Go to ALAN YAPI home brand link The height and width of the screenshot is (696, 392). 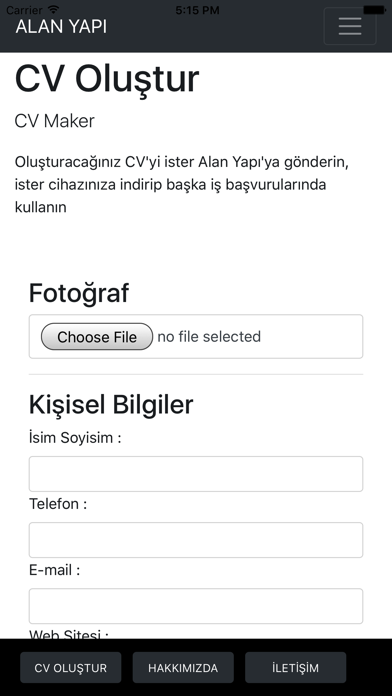tap(61, 27)
